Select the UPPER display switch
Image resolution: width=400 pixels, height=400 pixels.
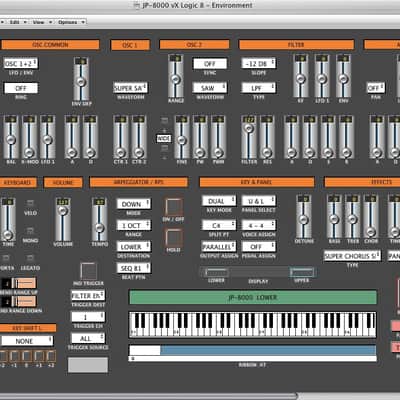click(x=302, y=272)
